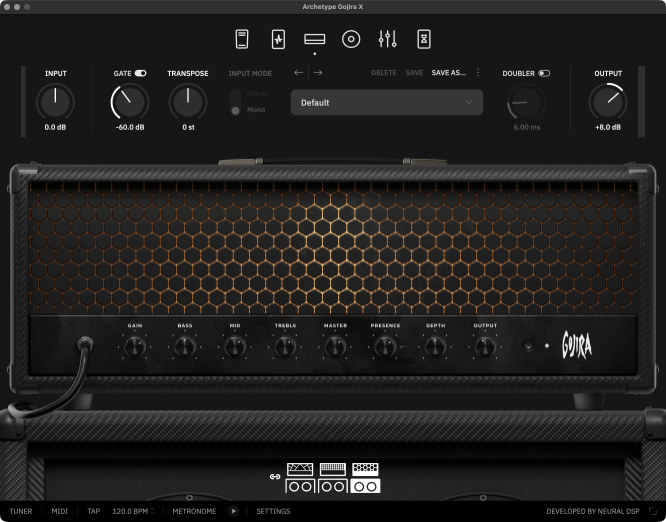This screenshot has height=522, width=666.
Task: Open Settings in the bottom bar
Action: pyautogui.click(x=273, y=511)
